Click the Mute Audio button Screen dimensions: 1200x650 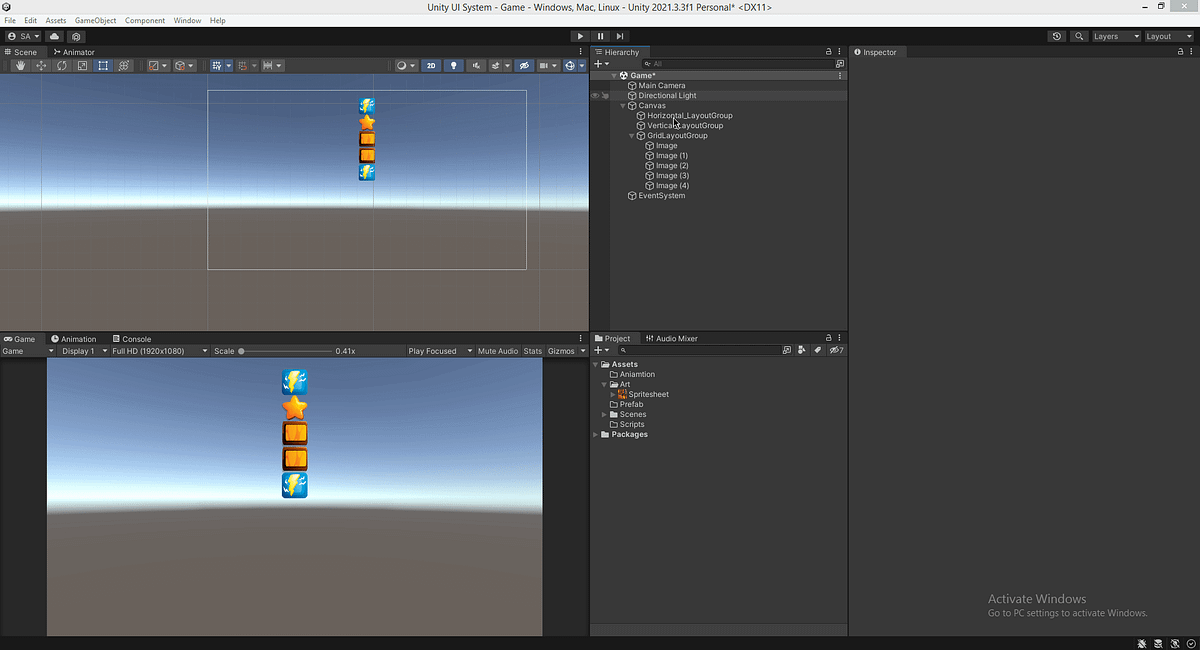coord(498,351)
